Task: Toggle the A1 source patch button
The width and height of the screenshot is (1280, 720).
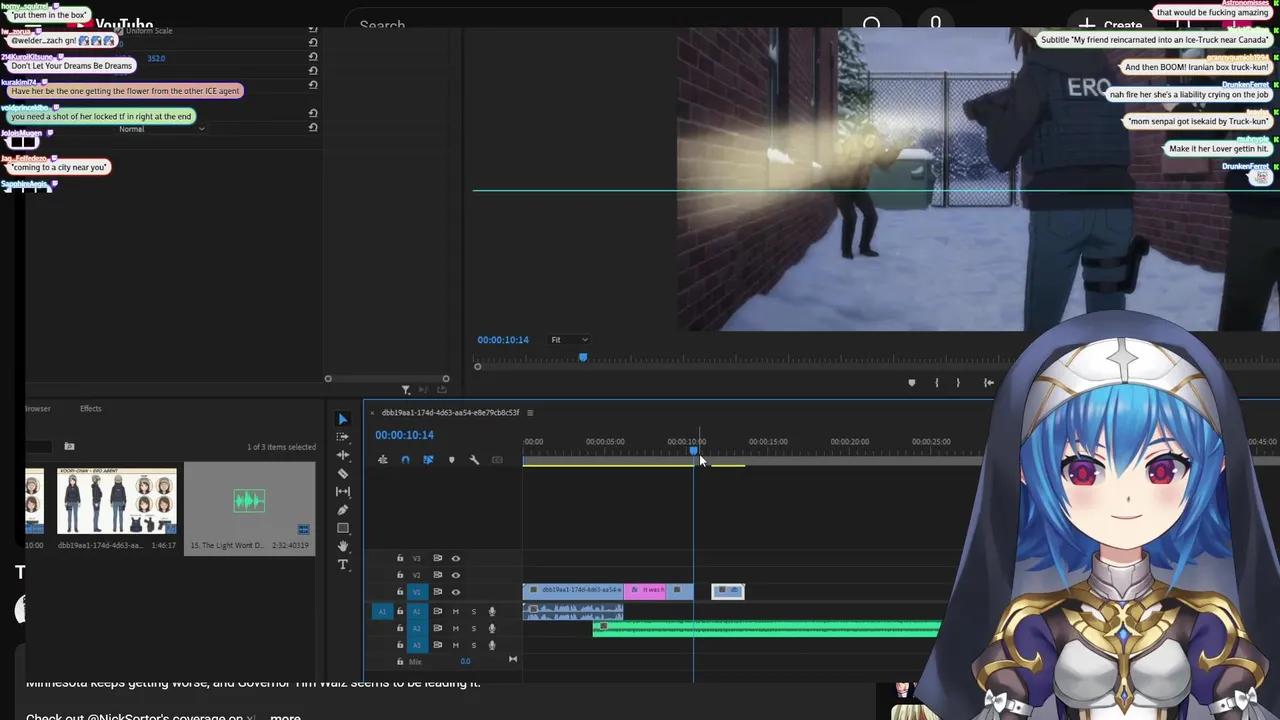Action: (382, 612)
